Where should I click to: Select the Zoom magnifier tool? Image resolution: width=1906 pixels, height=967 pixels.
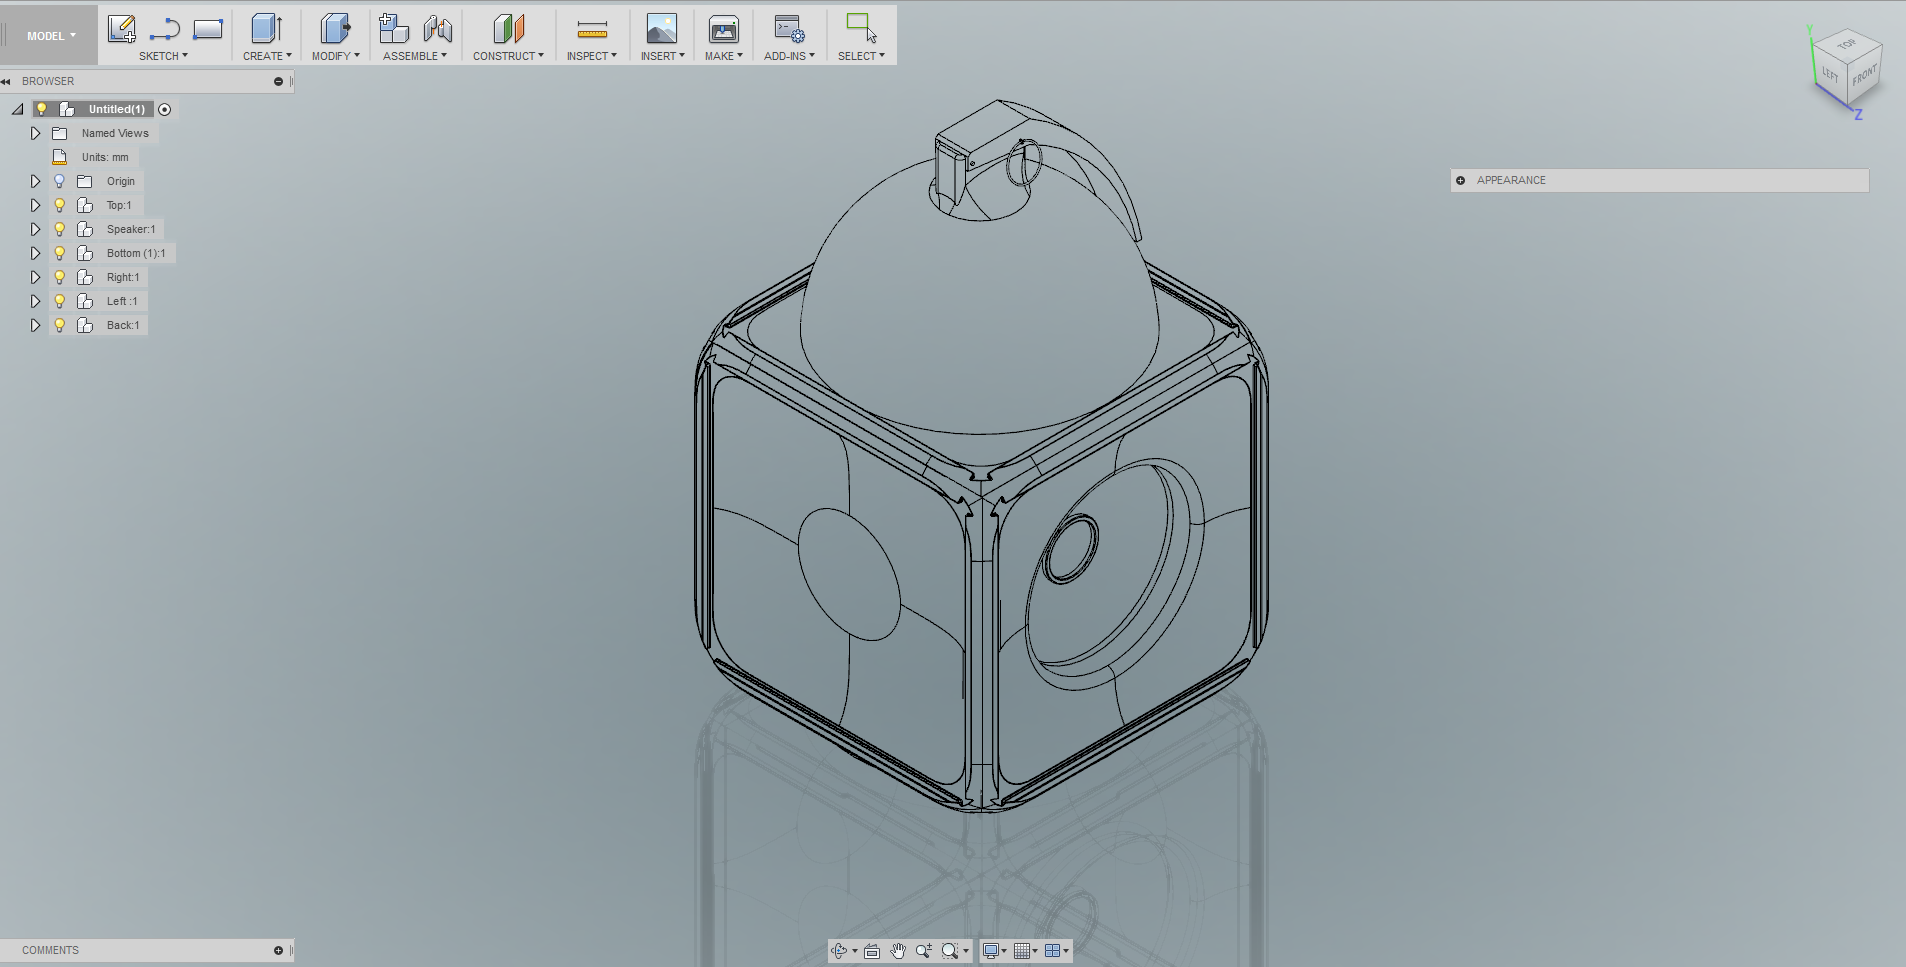click(x=923, y=951)
